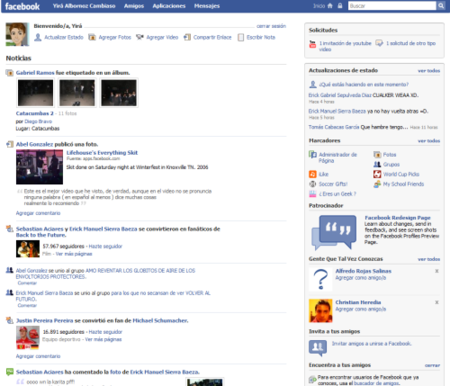This screenshot has height=386, width=450.
Task: Click the Agregar Fotos photo icon
Action: (x=92, y=37)
